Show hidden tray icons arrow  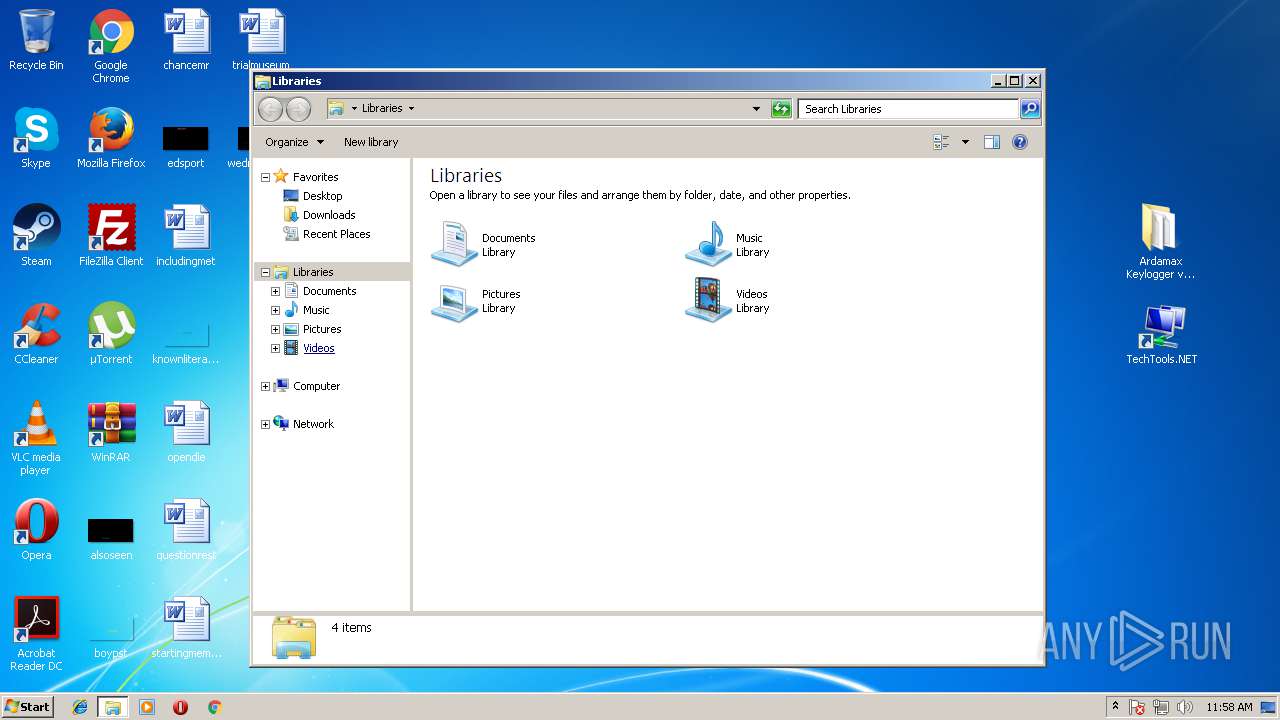coord(1115,706)
